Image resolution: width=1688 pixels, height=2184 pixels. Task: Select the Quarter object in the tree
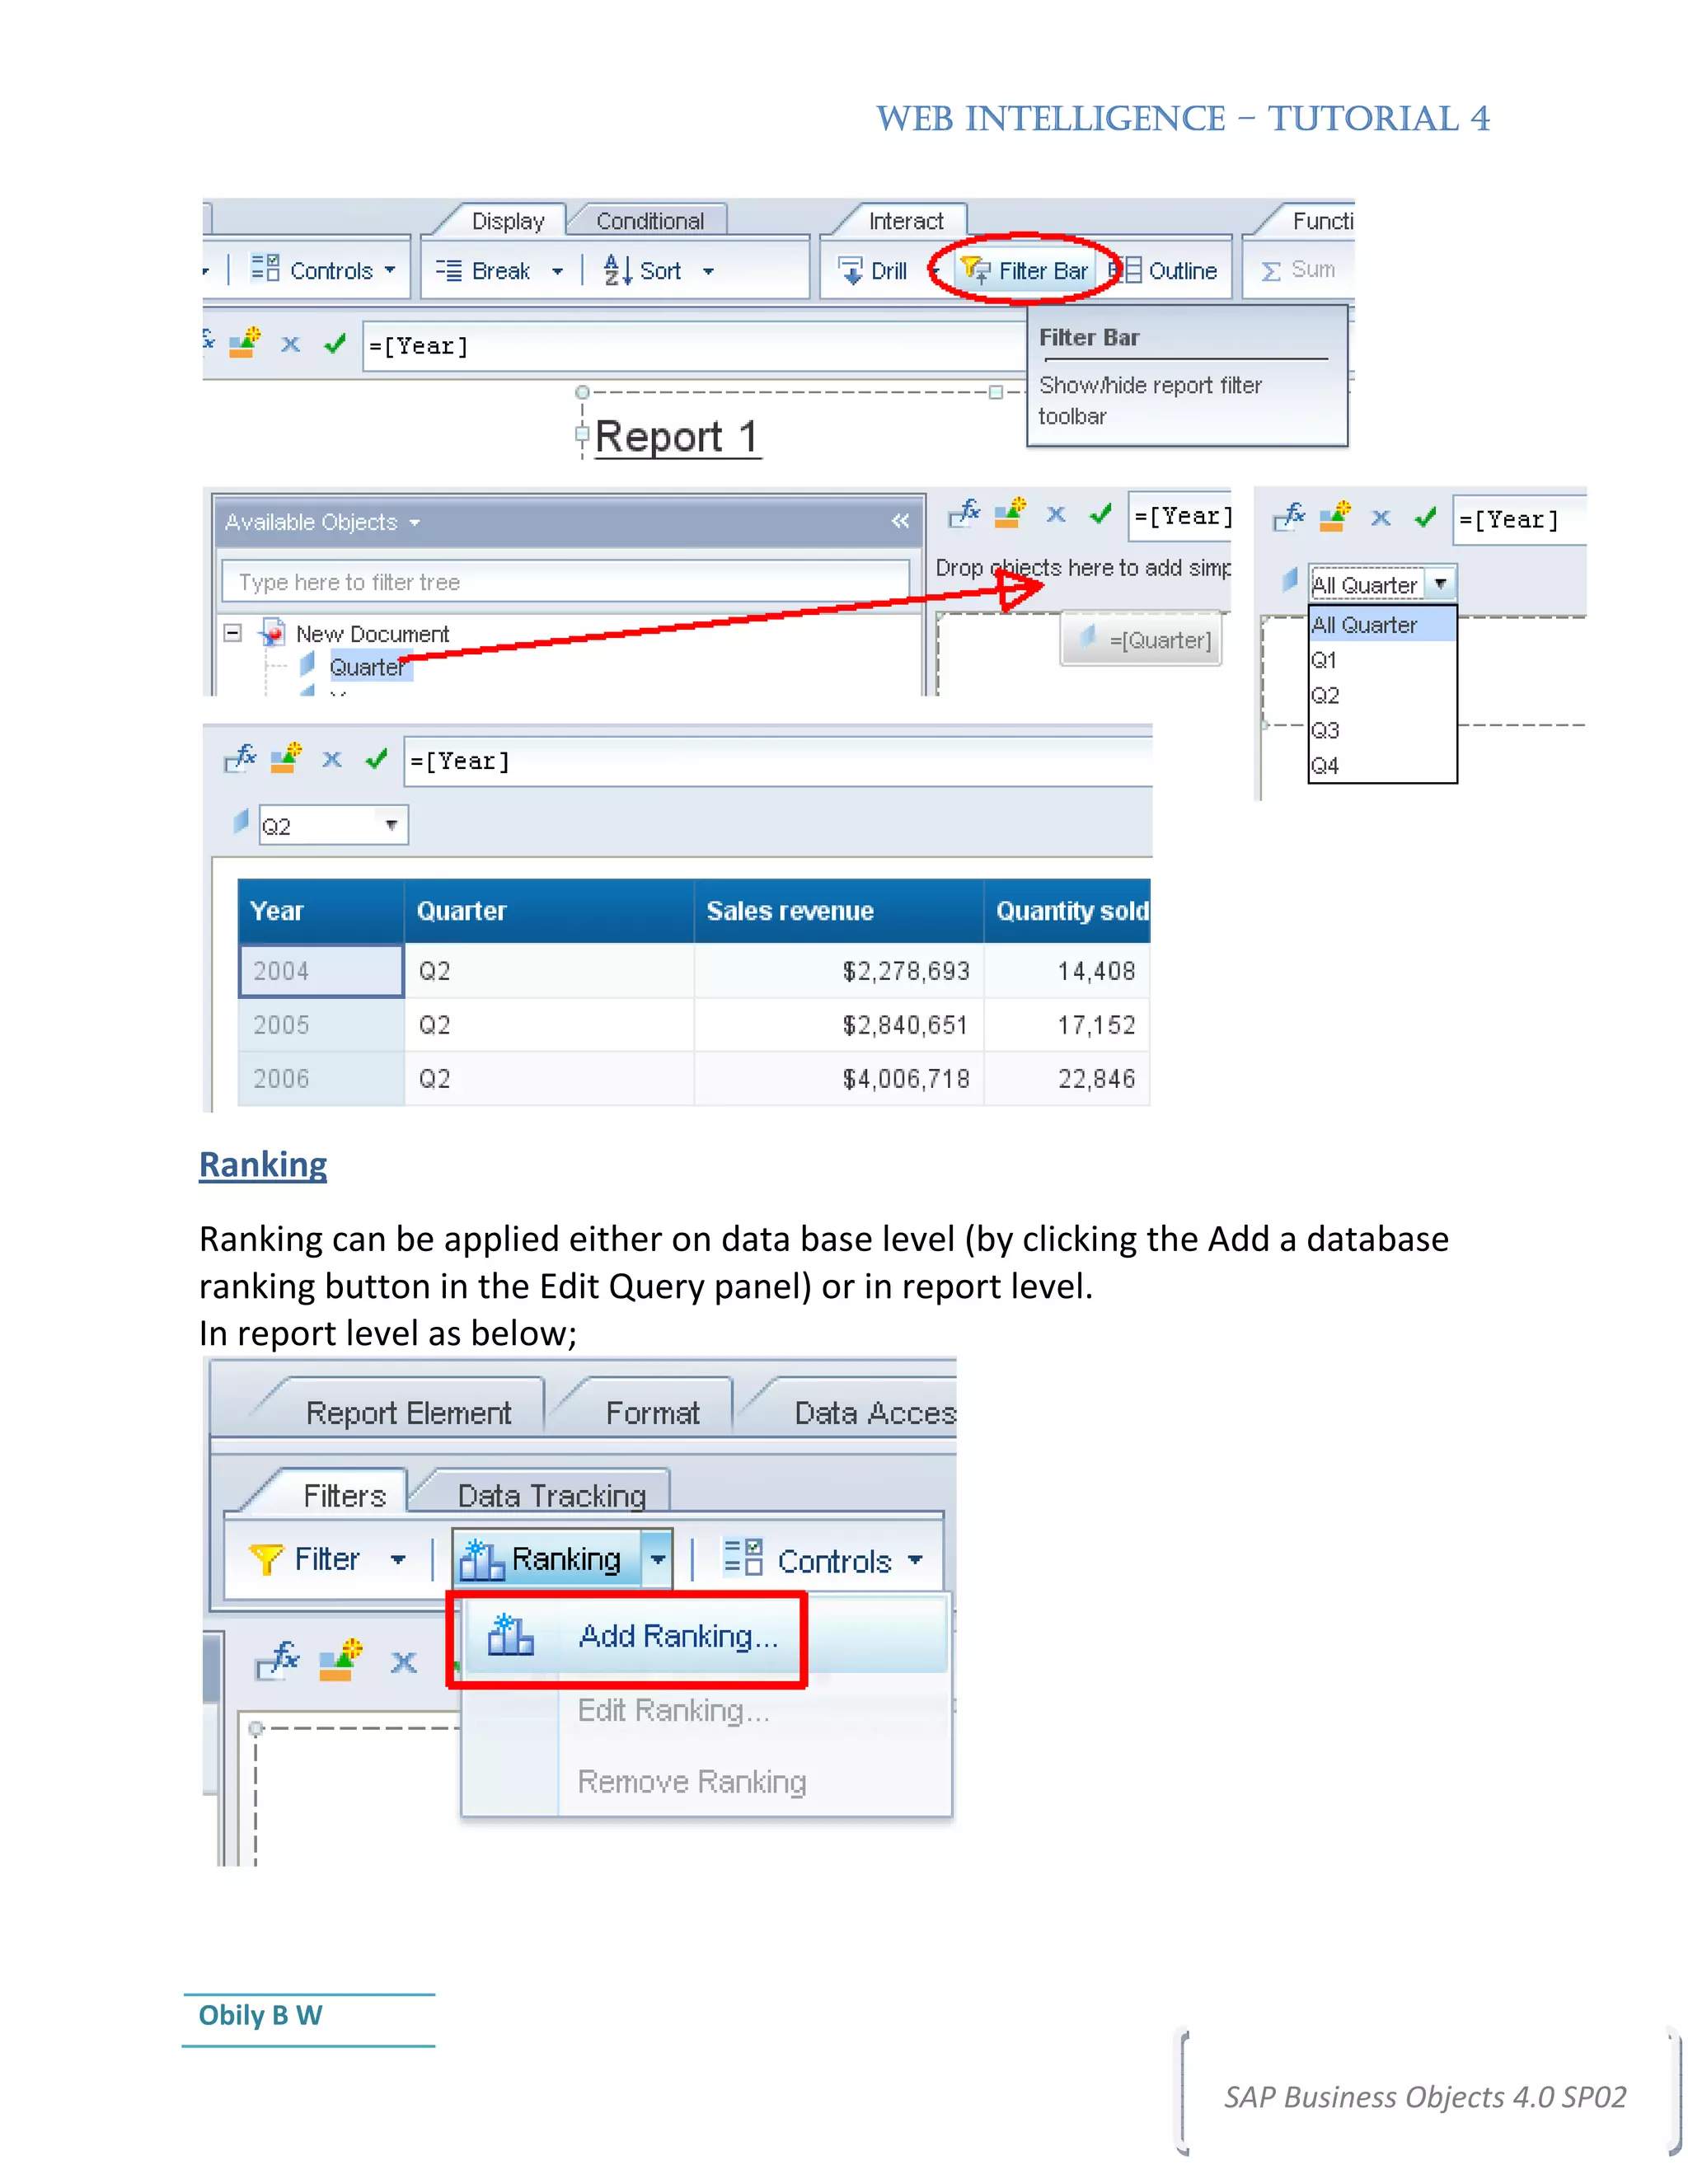coord(367,667)
